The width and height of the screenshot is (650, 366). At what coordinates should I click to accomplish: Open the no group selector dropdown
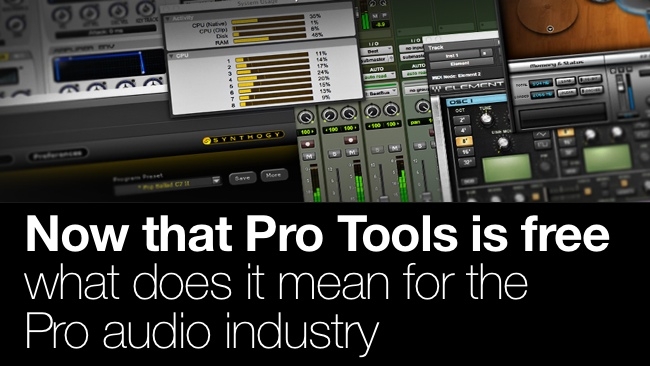point(417,90)
